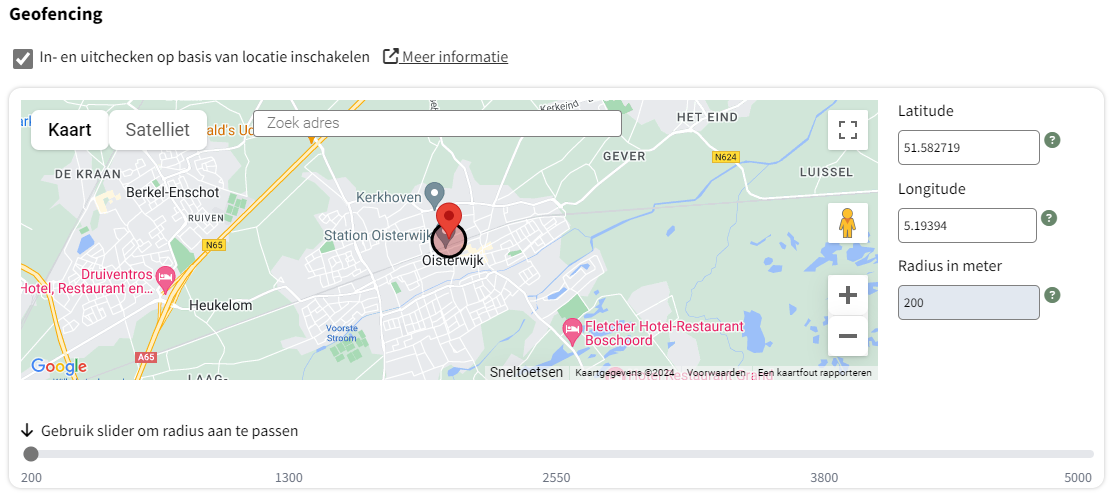The width and height of the screenshot is (1116, 498).
Task: Click the Druiventros hotel pink marker
Action: click(166, 280)
